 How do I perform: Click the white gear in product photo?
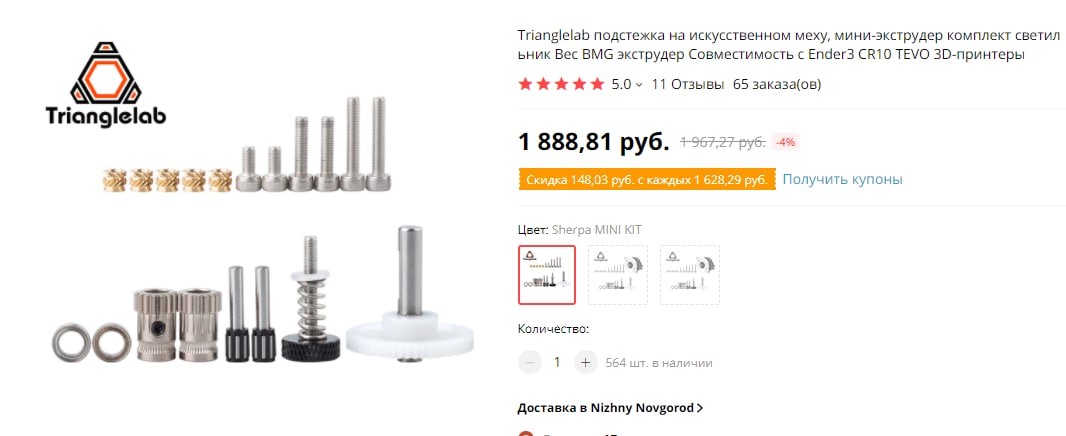[x=409, y=335]
